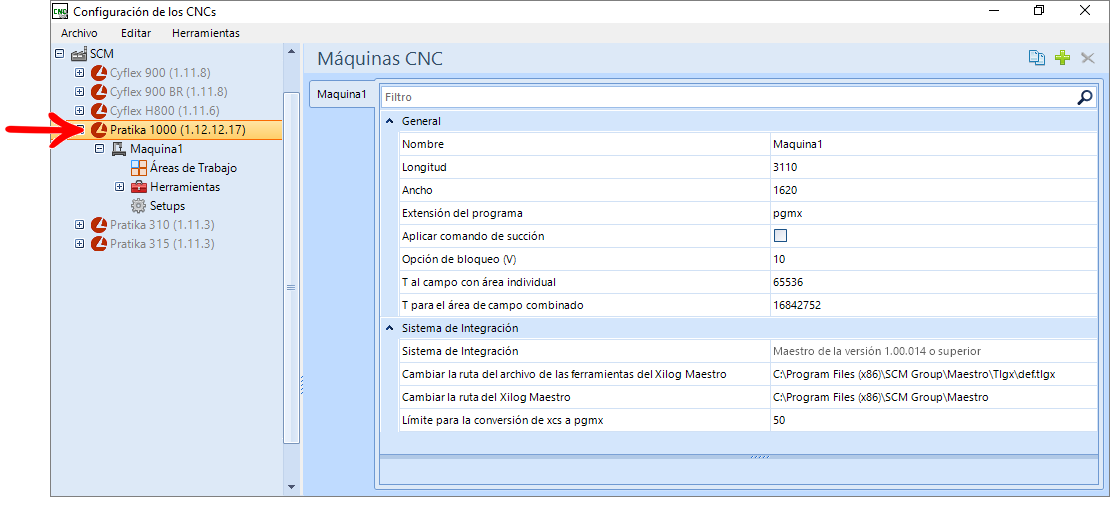This screenshot has width=1118, height=507.
Task: Click the Áreas de Trabajo grid icon
Action: point(139,168)
